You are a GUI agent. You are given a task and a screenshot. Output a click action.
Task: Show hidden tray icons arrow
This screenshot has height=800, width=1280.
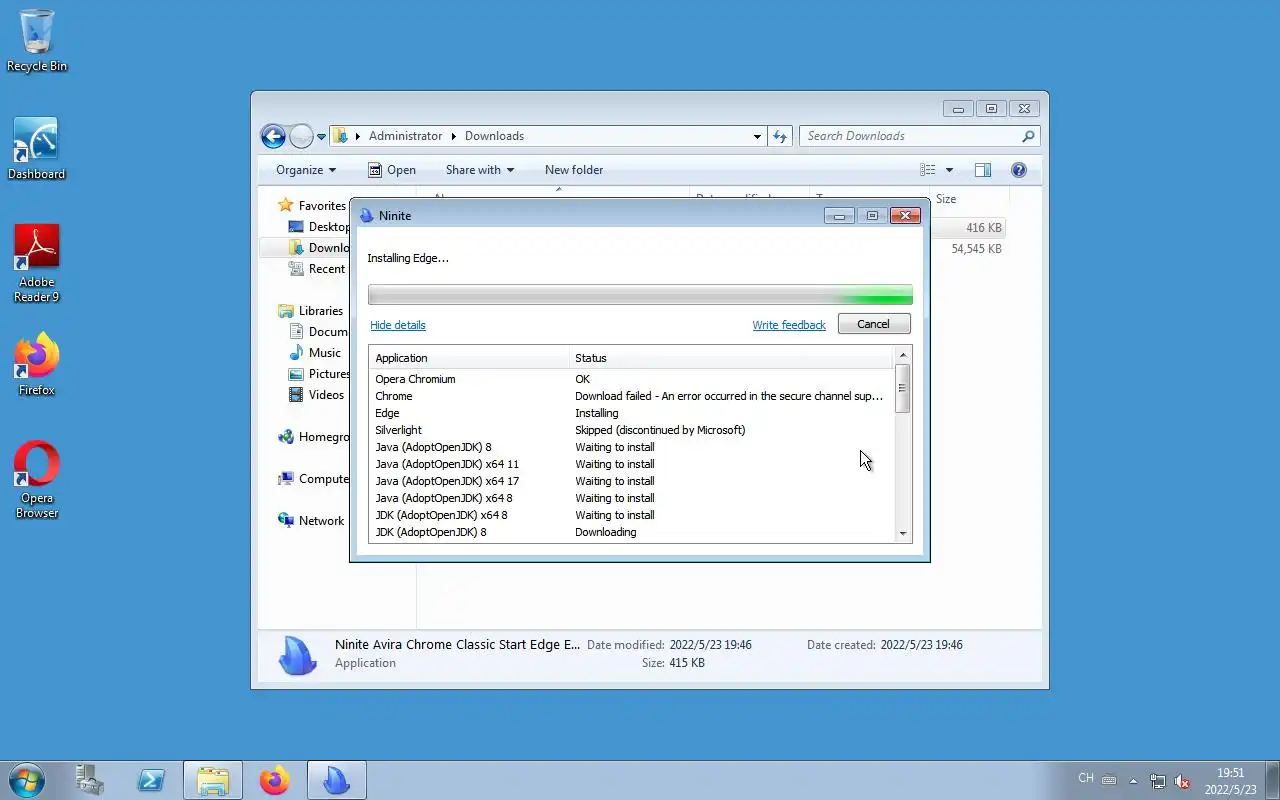point(1133,781)
